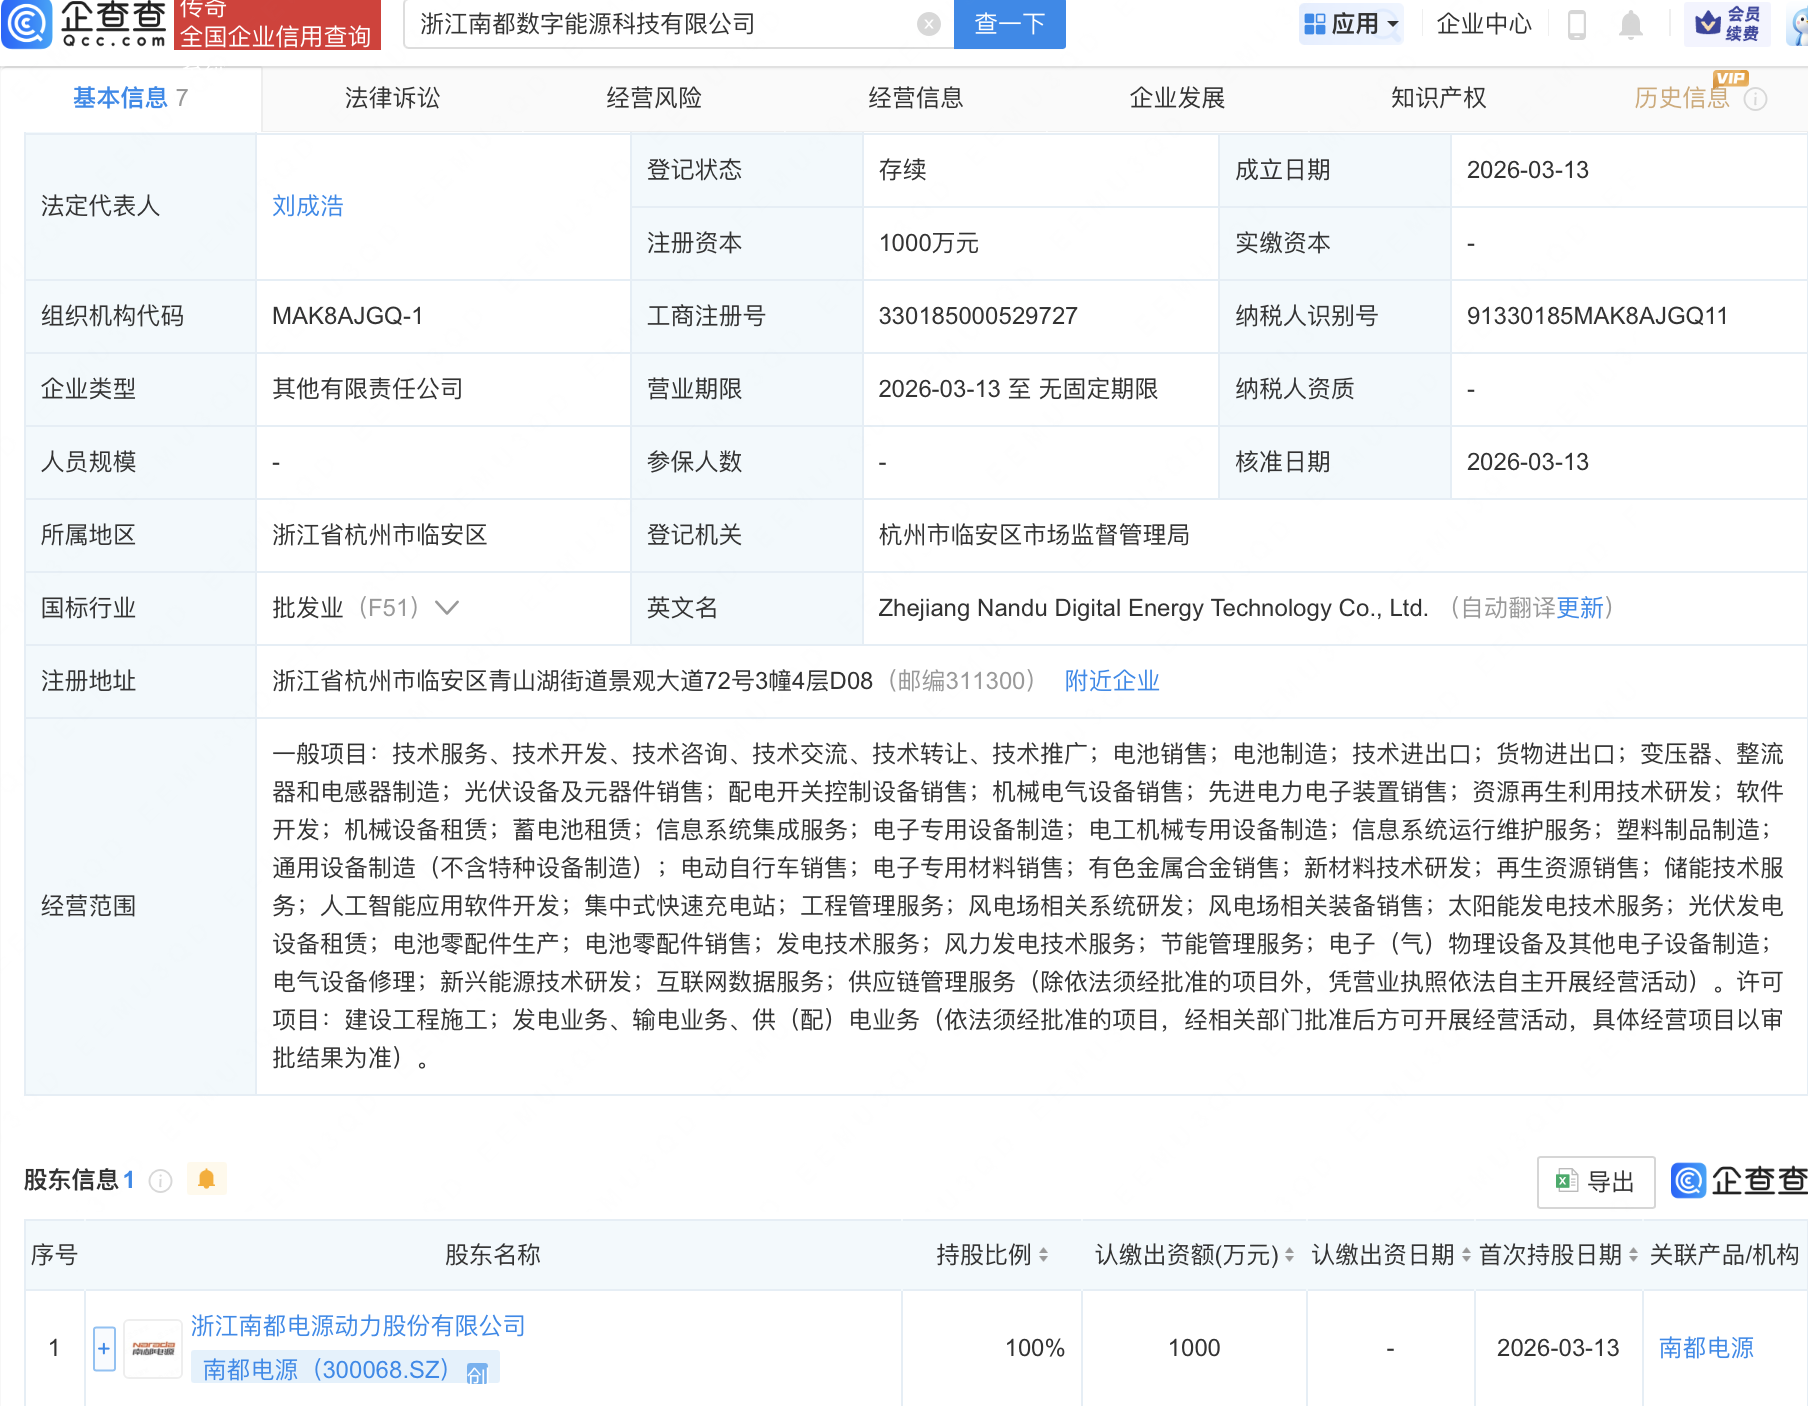Click the 查一下 search button
Image resolution: width=1808 pixels, height=1406 pixels.
[x=1009, y=24]
